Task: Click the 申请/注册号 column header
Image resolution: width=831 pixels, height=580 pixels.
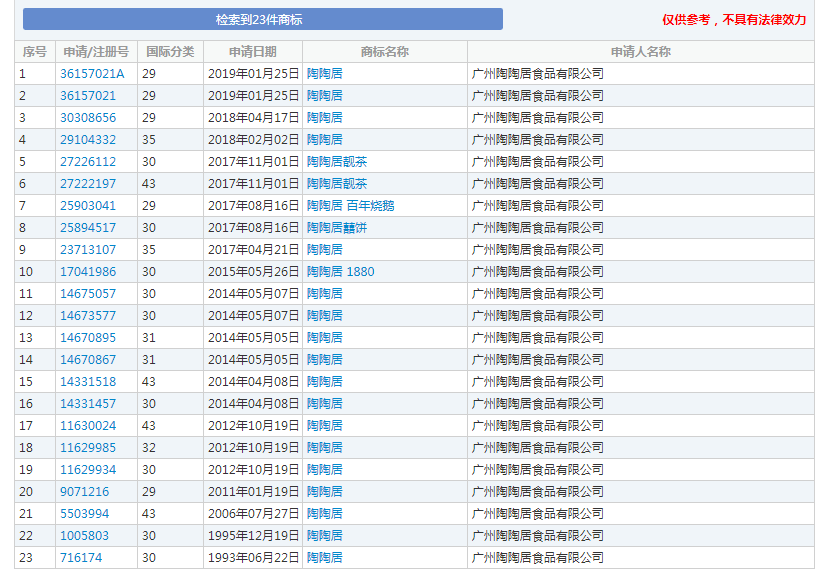Action: 96,51
